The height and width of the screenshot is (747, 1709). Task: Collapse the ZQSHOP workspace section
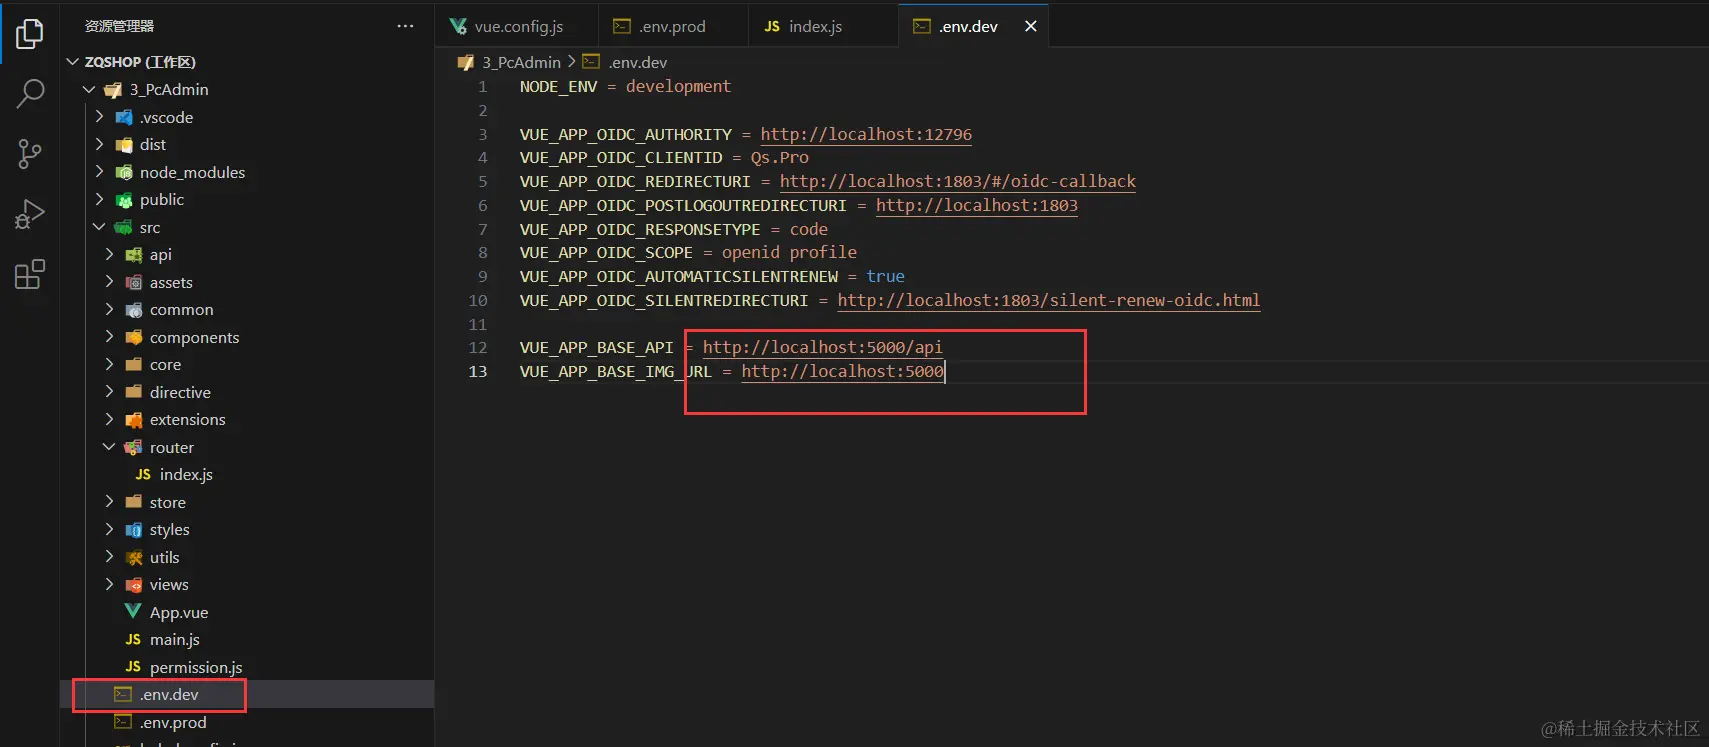point(72,62)
